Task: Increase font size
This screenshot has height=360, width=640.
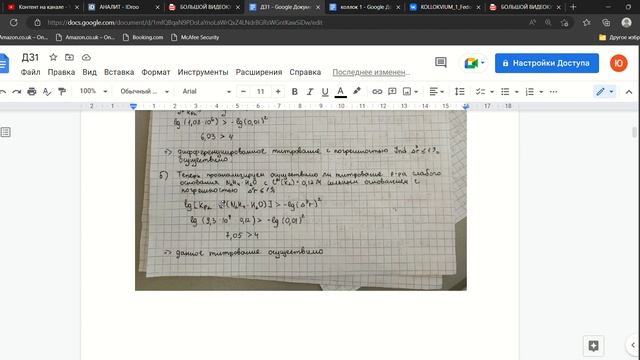Action: coord(278,92)
